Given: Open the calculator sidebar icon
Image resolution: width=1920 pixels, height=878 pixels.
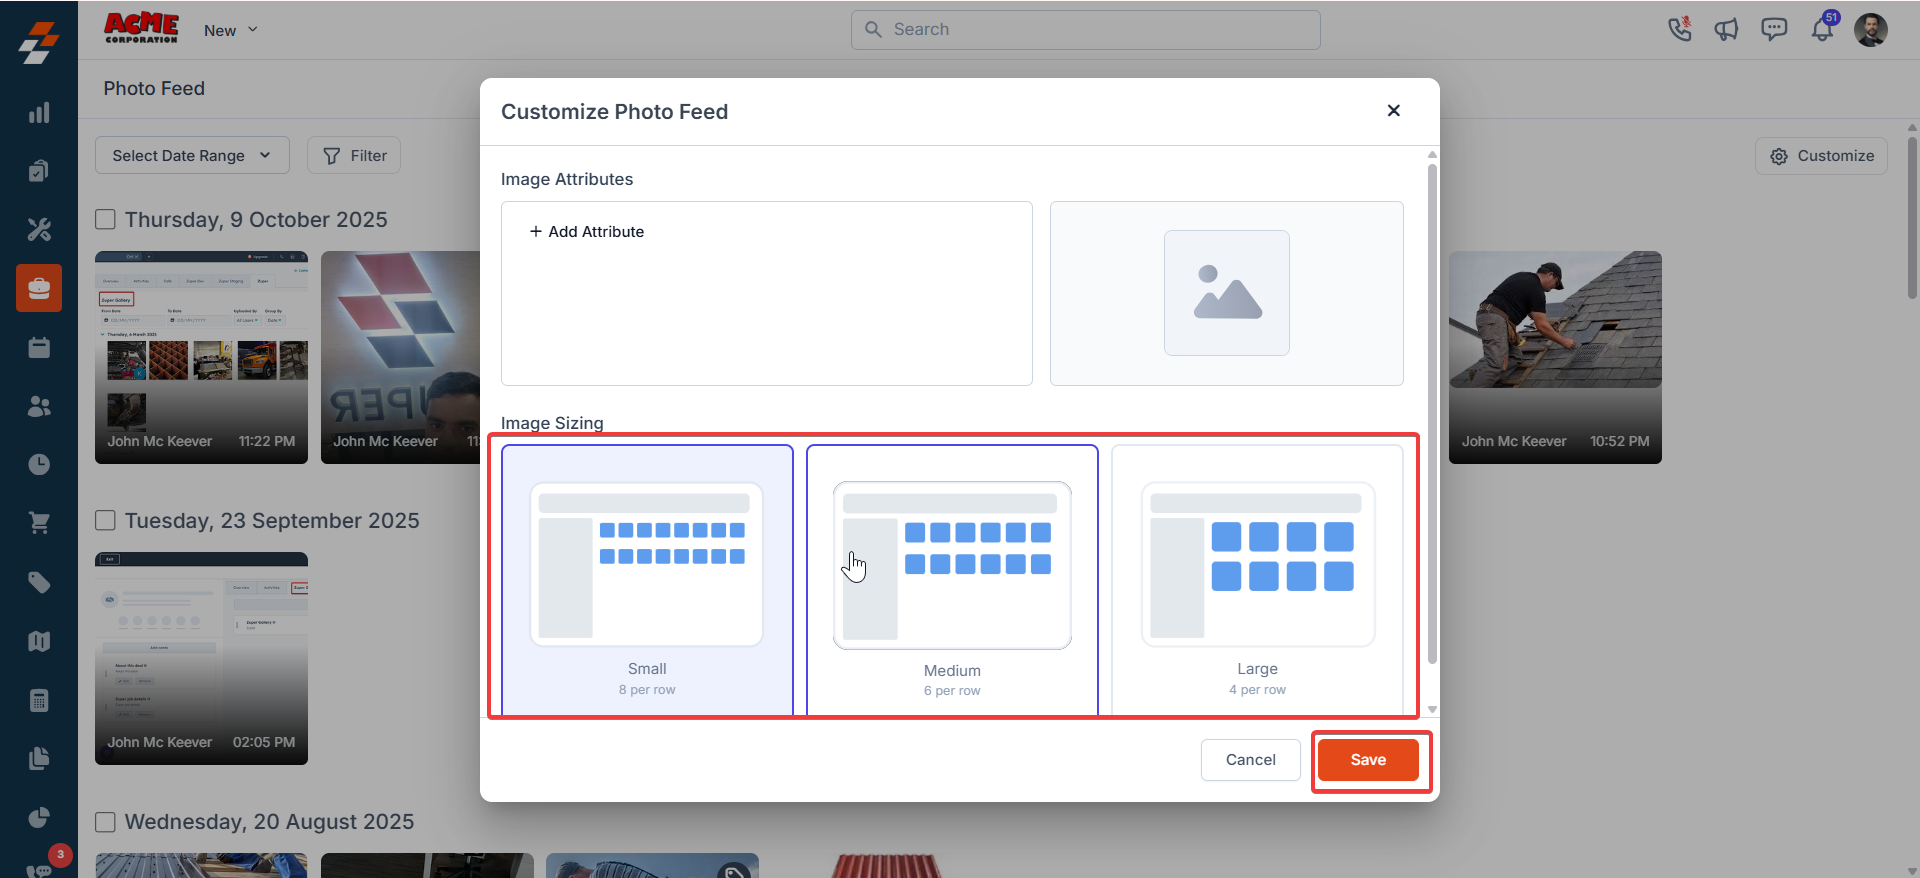Looking at the screenshot, I should [x=39, y=700].
